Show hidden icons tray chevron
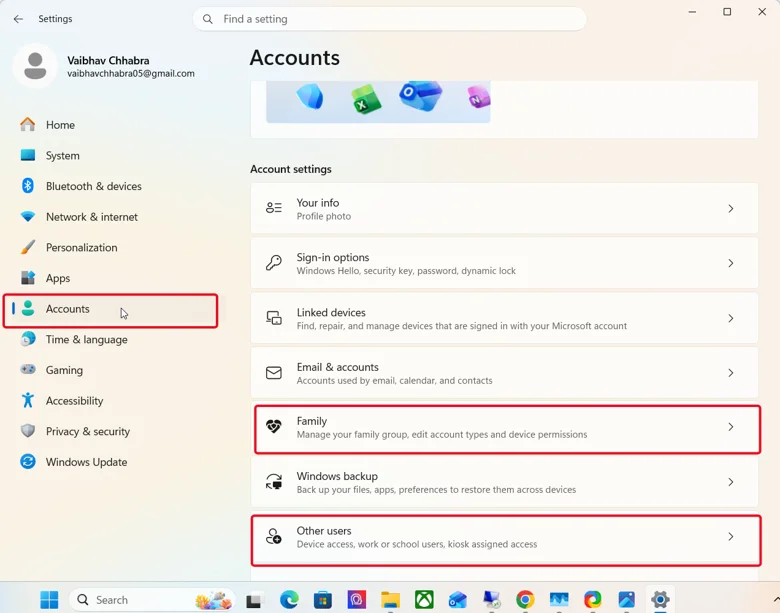This screenshot has height=613, width=780. click(x=776, y=600)
